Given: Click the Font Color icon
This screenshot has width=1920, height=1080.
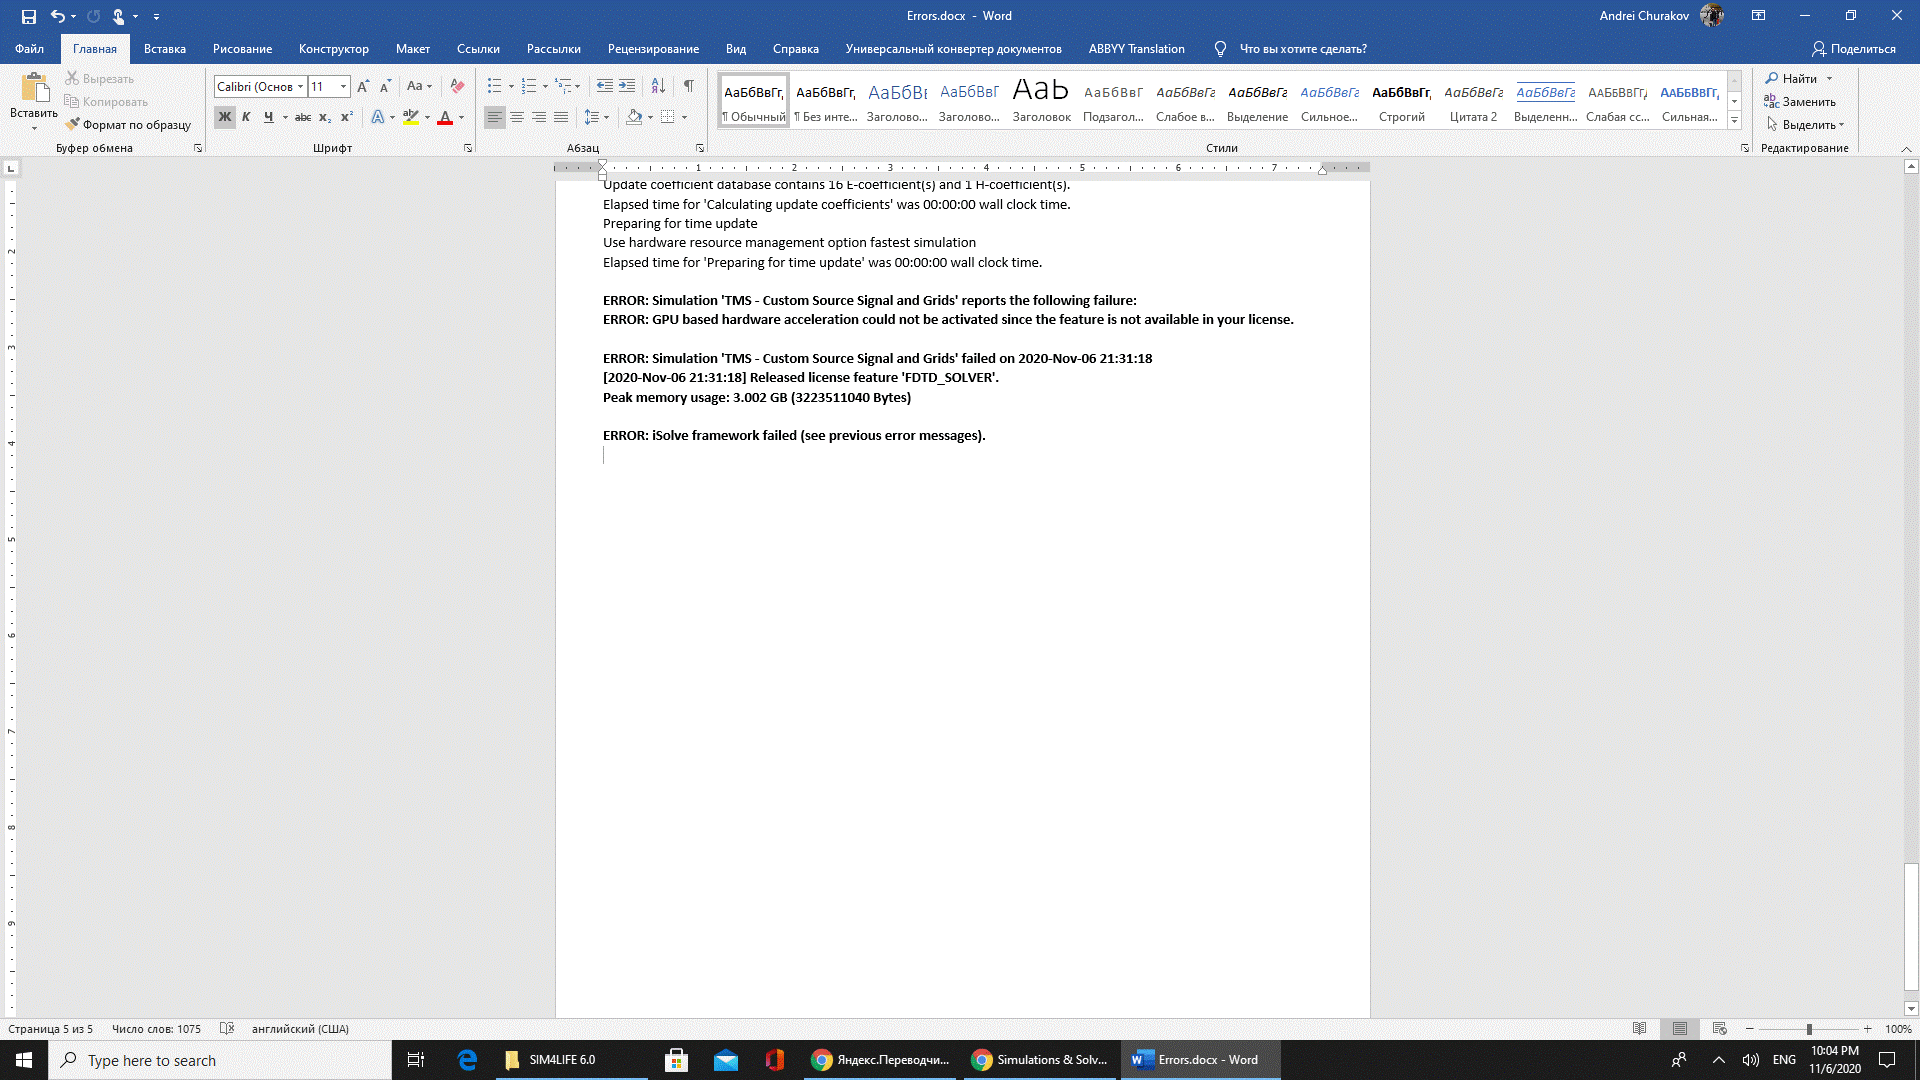Looking at the screenshot, I should tap(446, 117).
